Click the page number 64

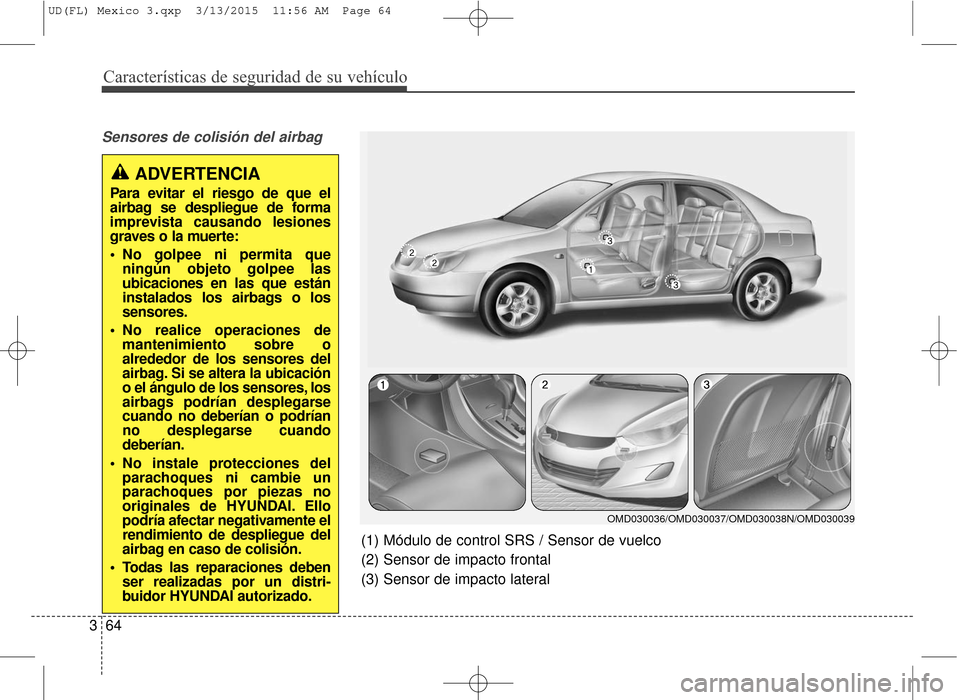[x=114, y=626]
